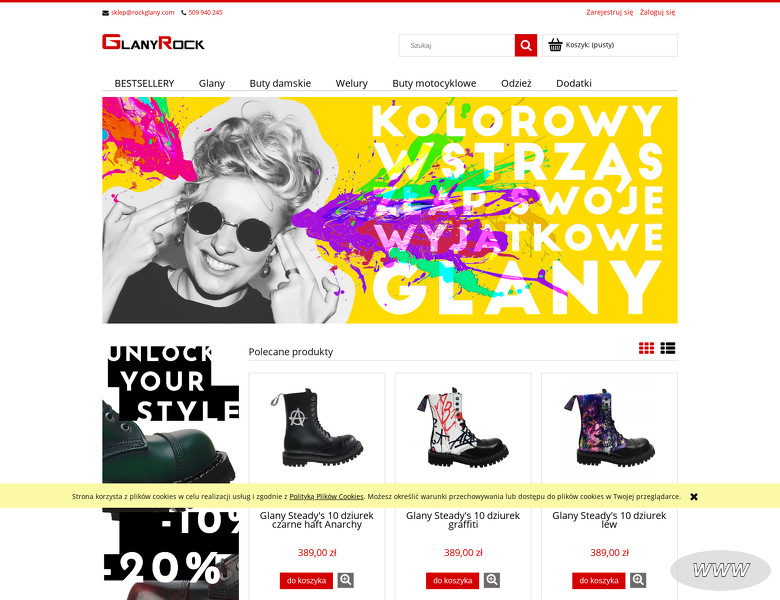Open the BESTSELLERY menu item
The width and height of the screenshot is (780, 600).
(144, 84)
